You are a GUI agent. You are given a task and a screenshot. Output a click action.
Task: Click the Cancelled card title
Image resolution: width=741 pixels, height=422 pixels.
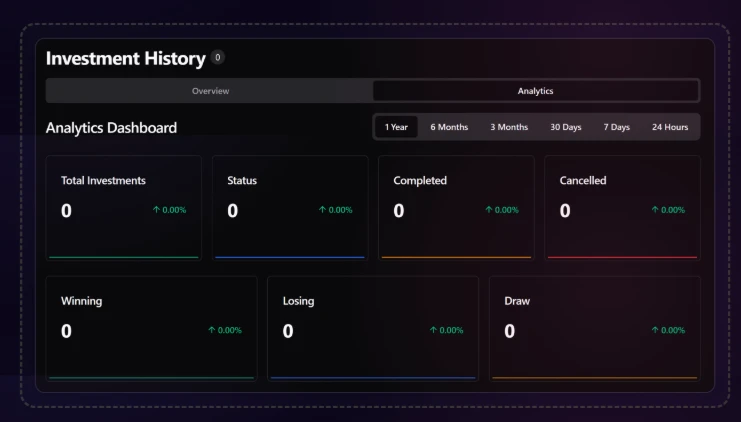click(582, 181)
